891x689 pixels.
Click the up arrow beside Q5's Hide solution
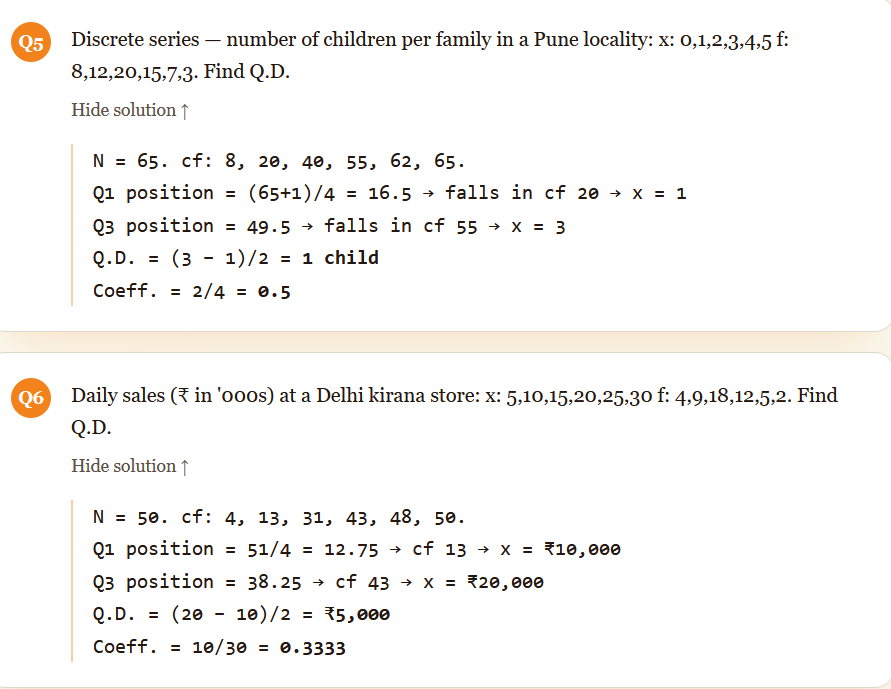point(185,111)
